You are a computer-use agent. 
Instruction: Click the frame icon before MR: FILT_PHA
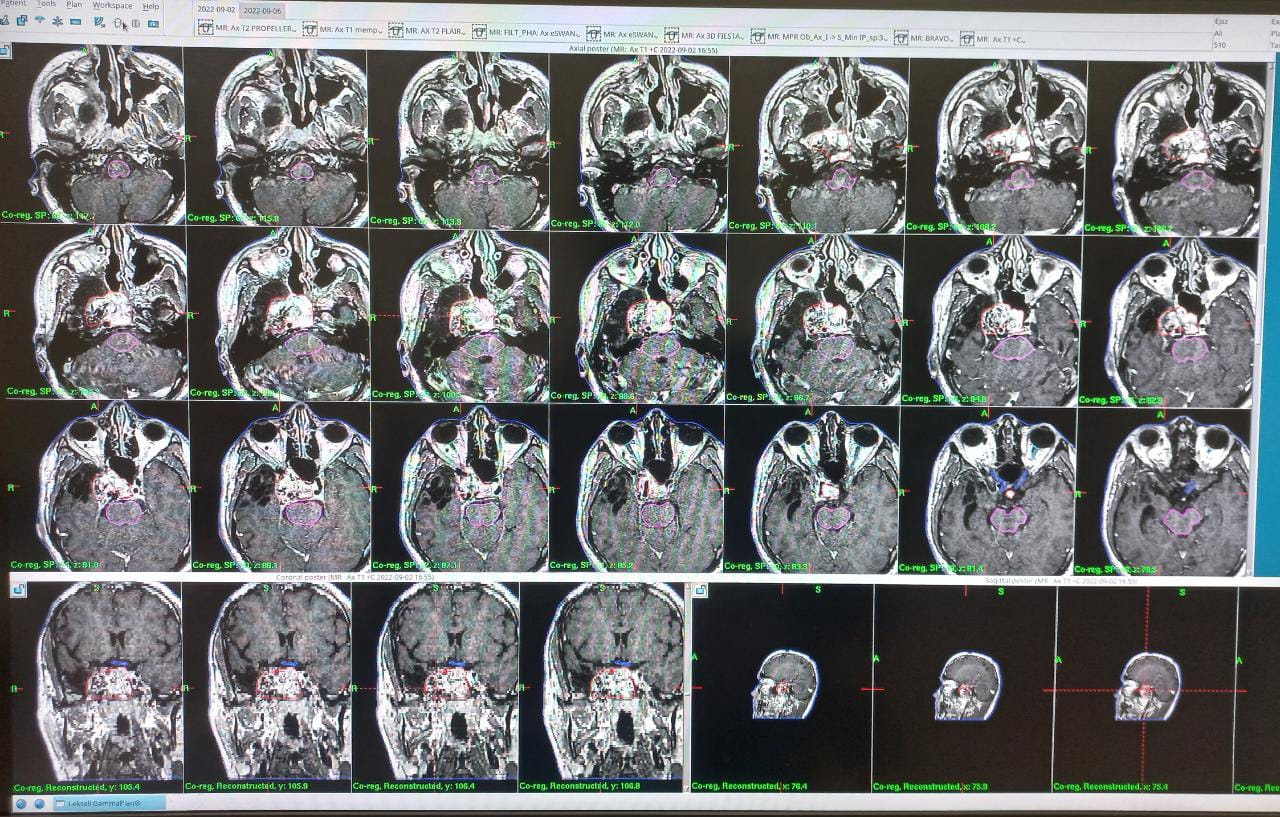pos(479,32)
